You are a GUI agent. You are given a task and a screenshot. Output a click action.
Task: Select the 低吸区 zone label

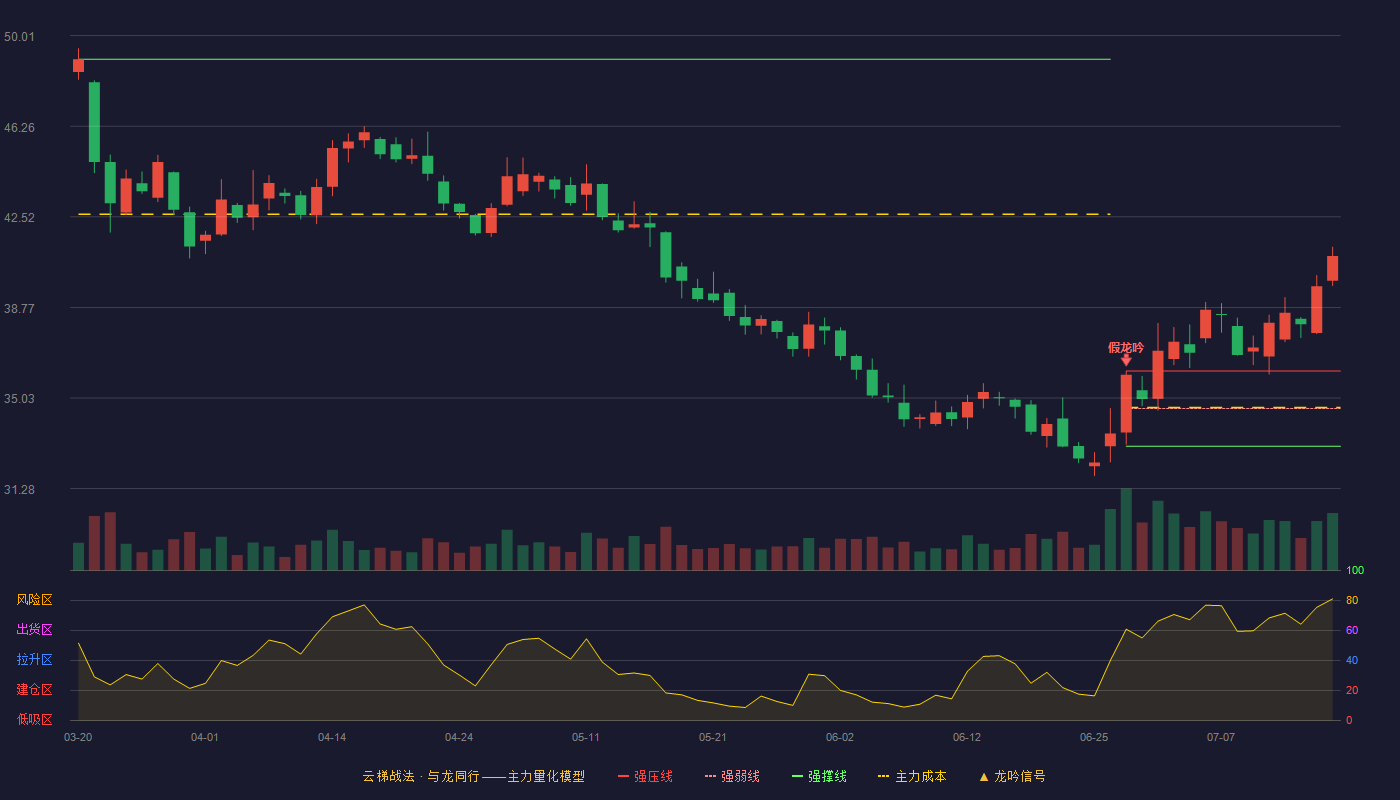pos(34,720)
